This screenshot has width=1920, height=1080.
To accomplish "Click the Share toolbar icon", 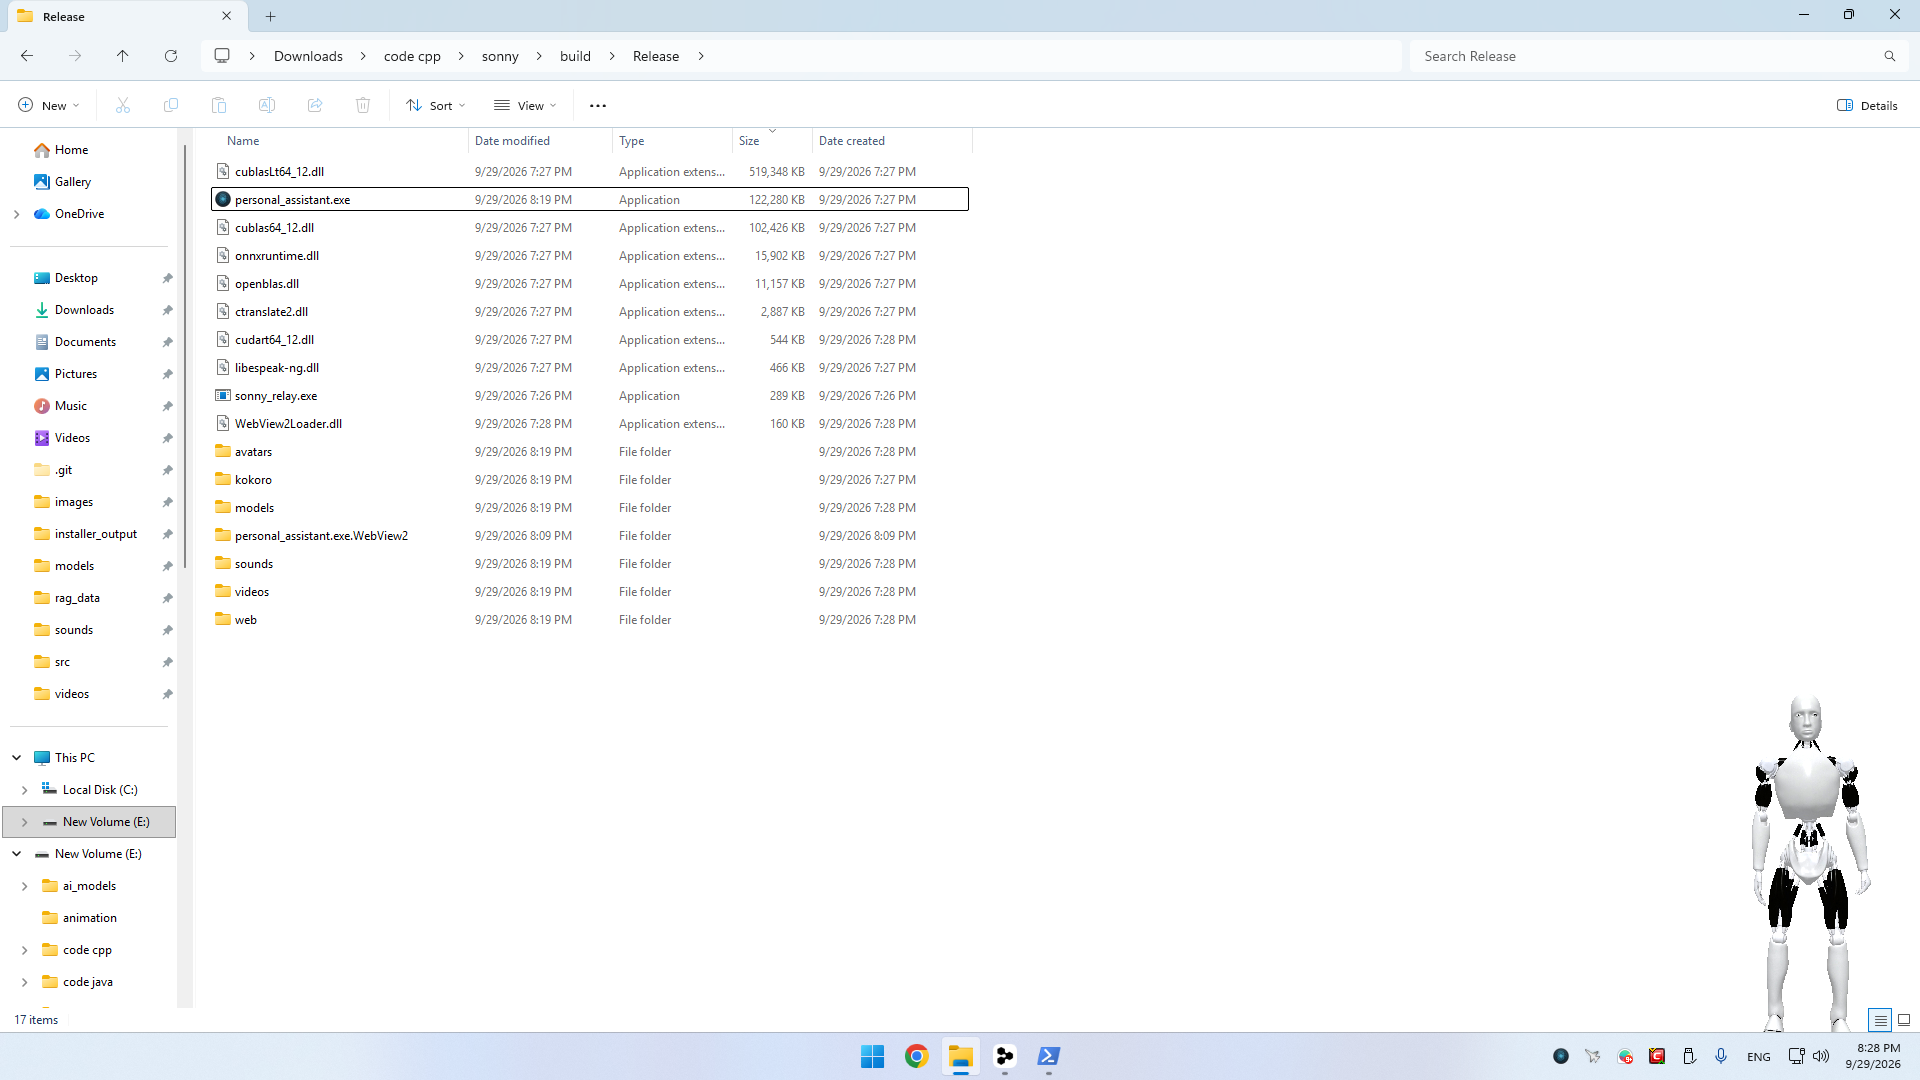I will point(315,105).
